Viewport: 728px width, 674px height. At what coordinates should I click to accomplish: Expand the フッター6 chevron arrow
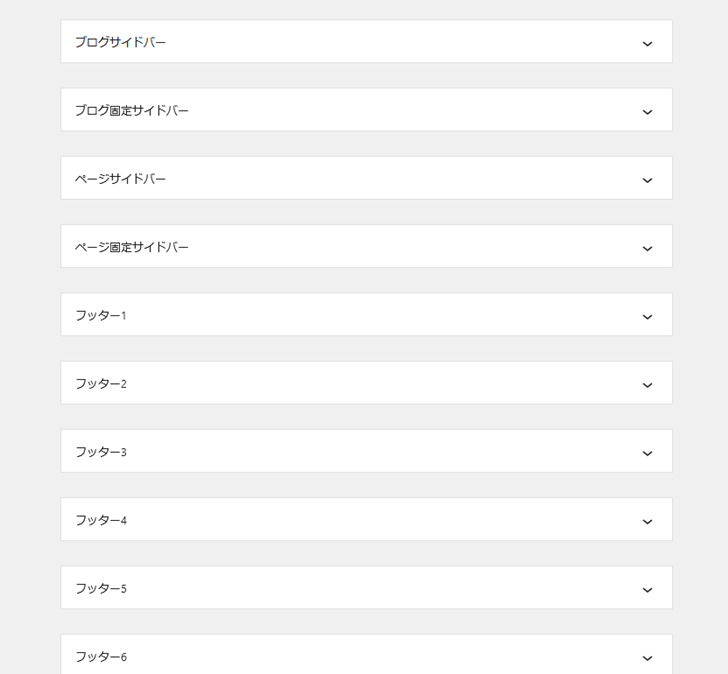(x=647, y=658)
